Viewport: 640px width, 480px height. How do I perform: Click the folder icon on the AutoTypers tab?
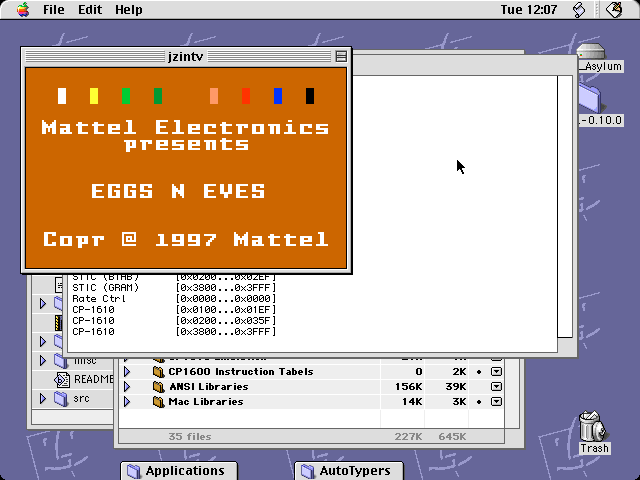(x=308, y=471)
